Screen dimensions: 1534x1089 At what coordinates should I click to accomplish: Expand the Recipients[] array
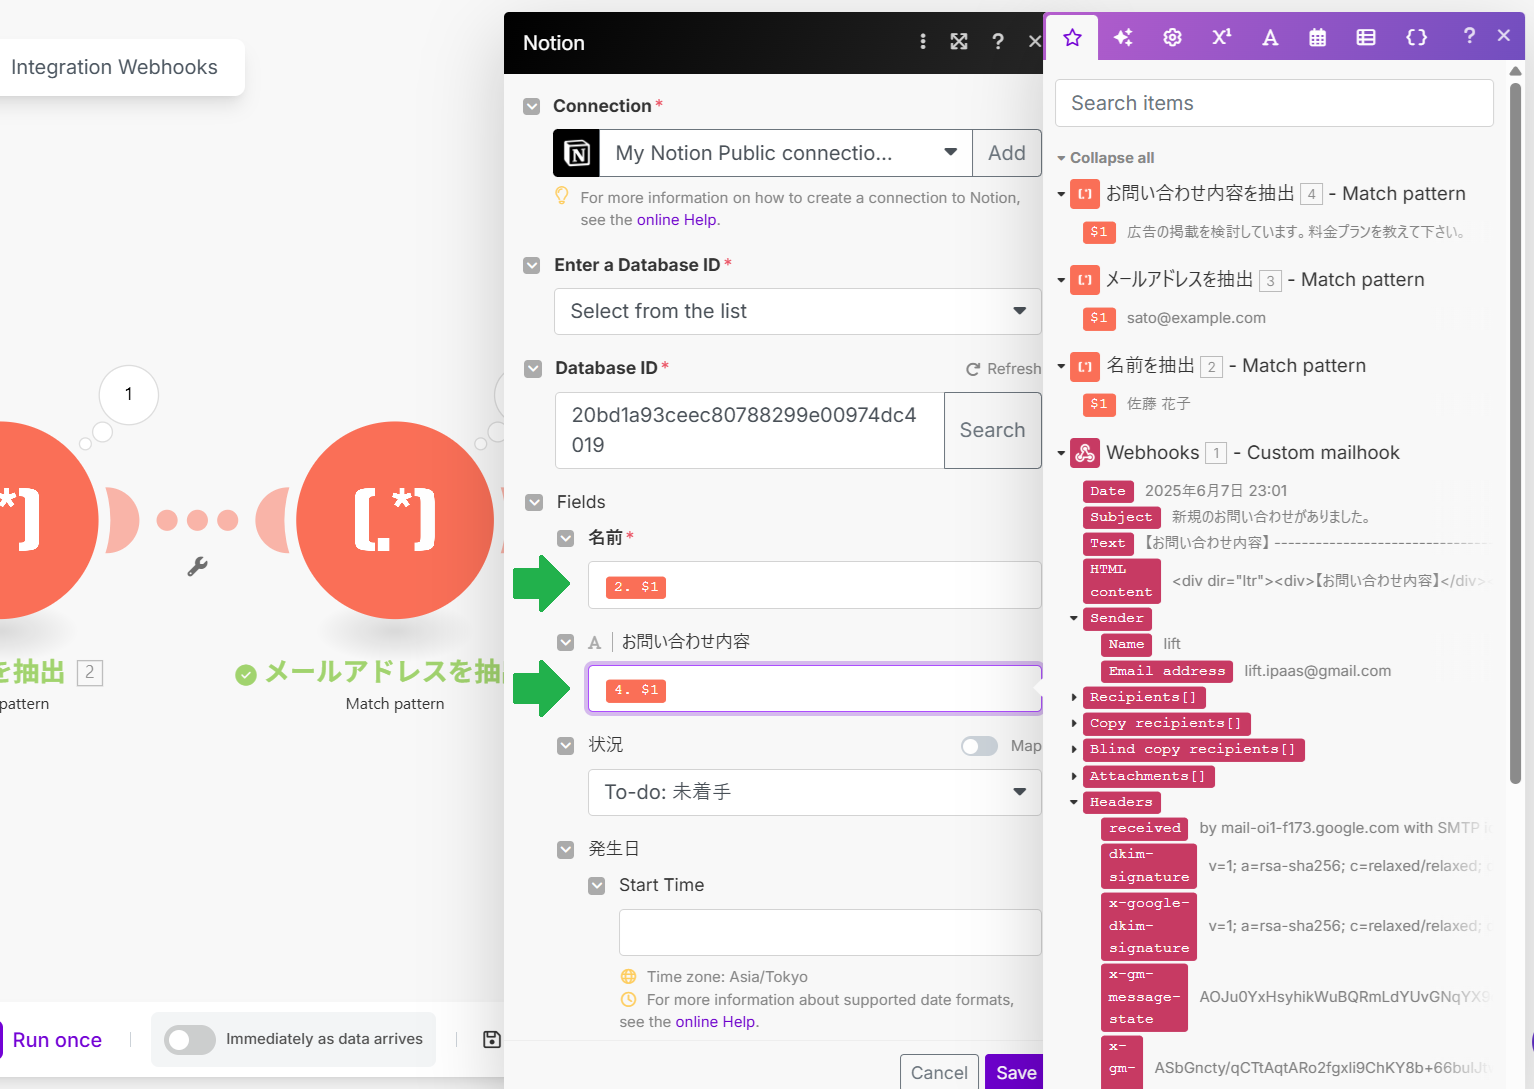point(1075,697)
